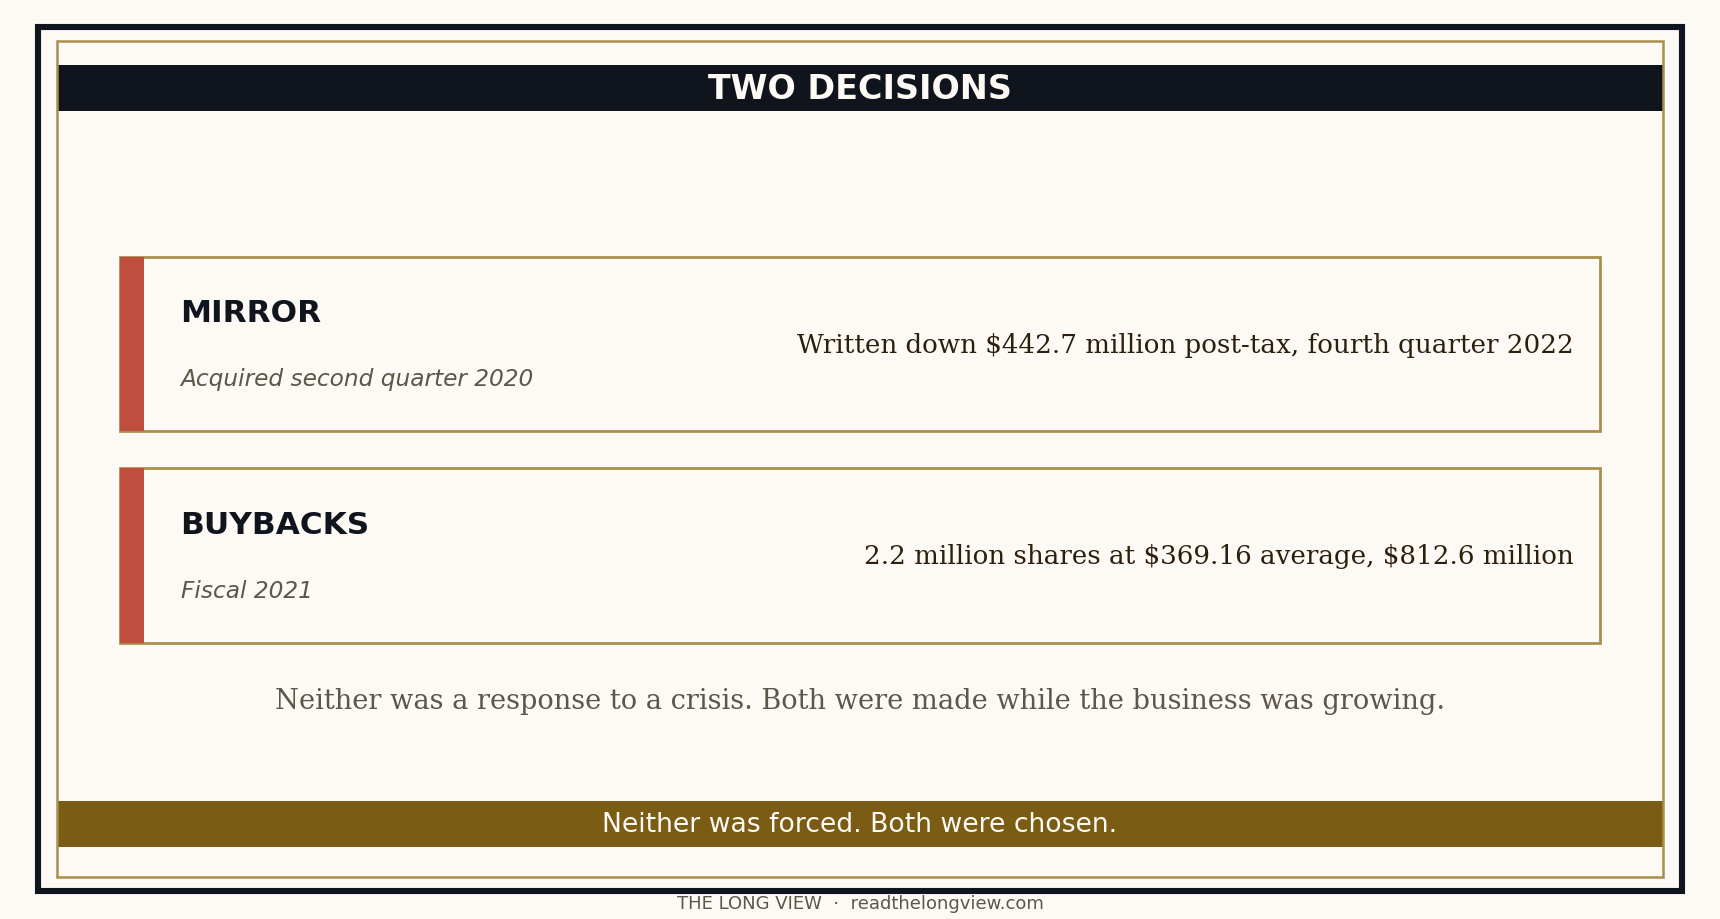
Task: Click THE LONG VIEW footer label
Action: [749, 904]
